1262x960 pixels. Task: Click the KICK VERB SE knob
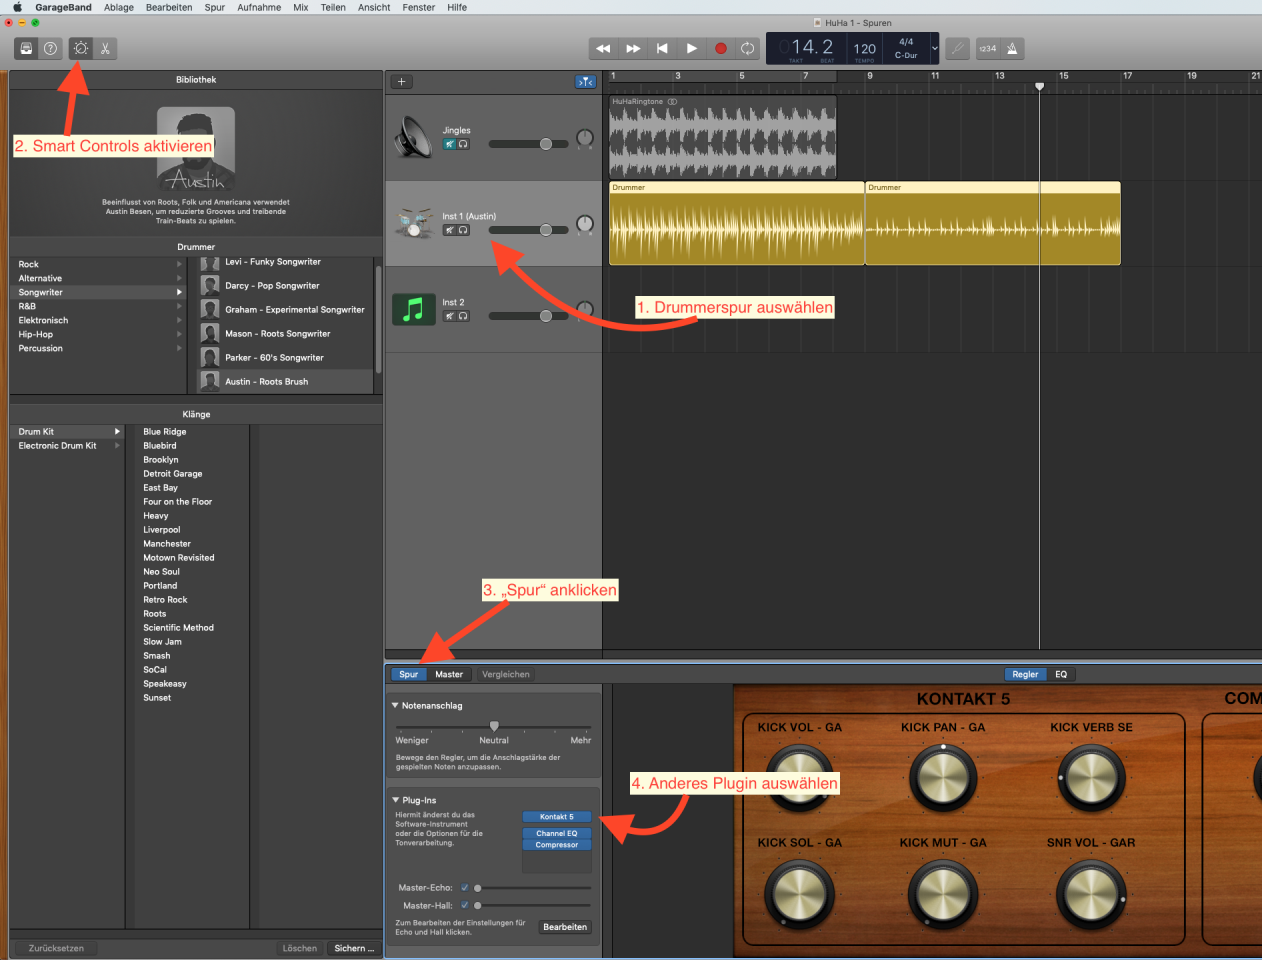(x=1091, y=777)
